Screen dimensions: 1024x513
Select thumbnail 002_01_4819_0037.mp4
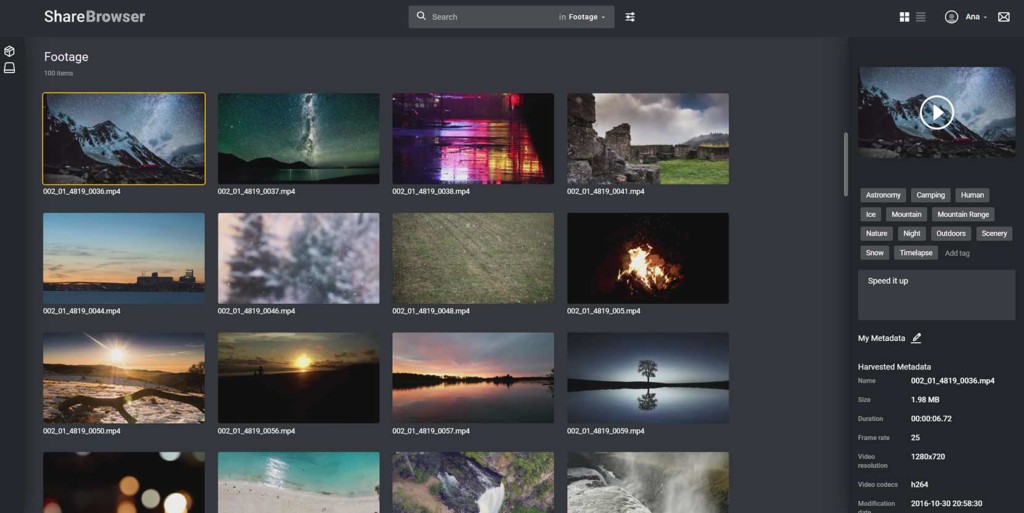tap(298, 138)
